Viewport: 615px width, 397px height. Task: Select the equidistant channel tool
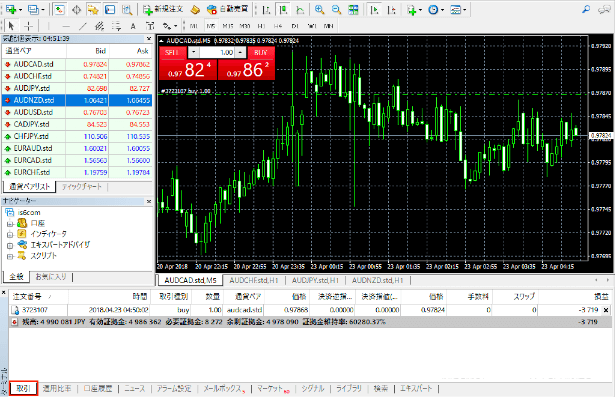[x=99, y=26]
